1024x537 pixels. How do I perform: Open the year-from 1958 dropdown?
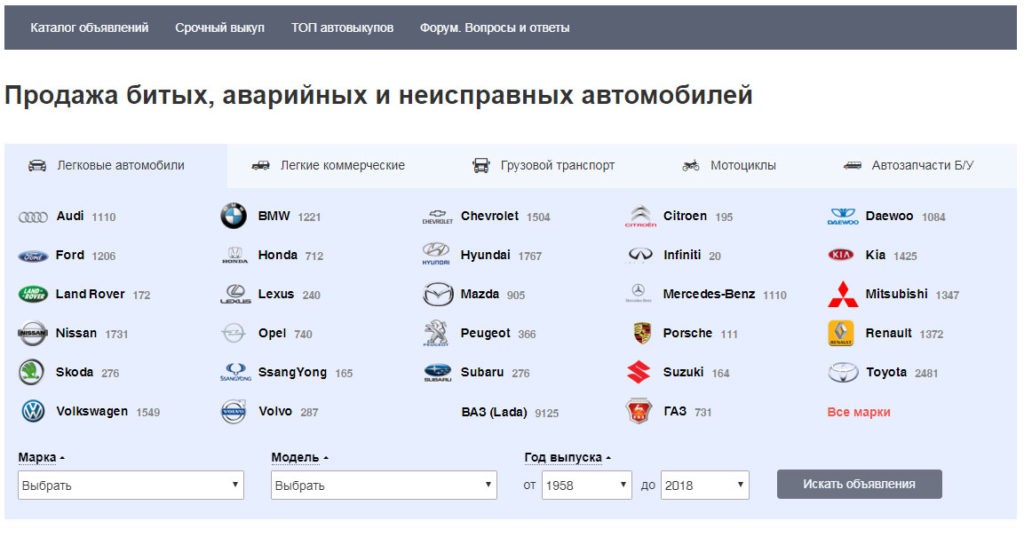click(587, 485)
